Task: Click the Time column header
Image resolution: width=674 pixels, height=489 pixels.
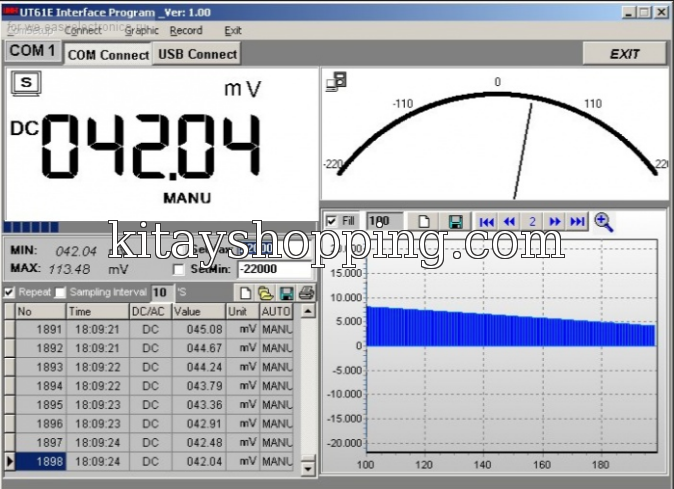Action: coord(98,312)
